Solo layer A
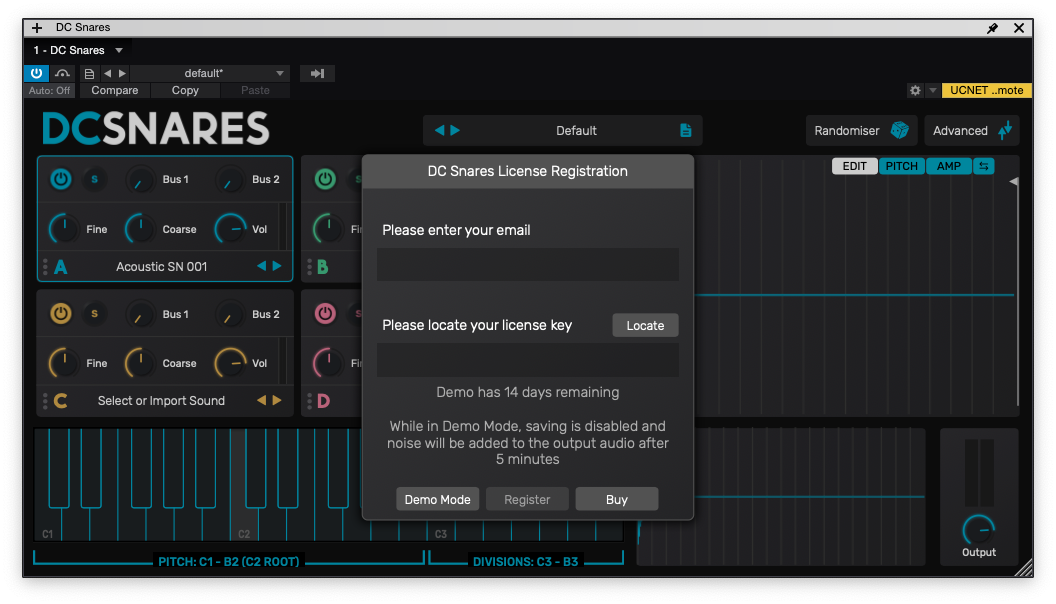Viewport: 1056px width, 604px height. click(x=94, y=179)
